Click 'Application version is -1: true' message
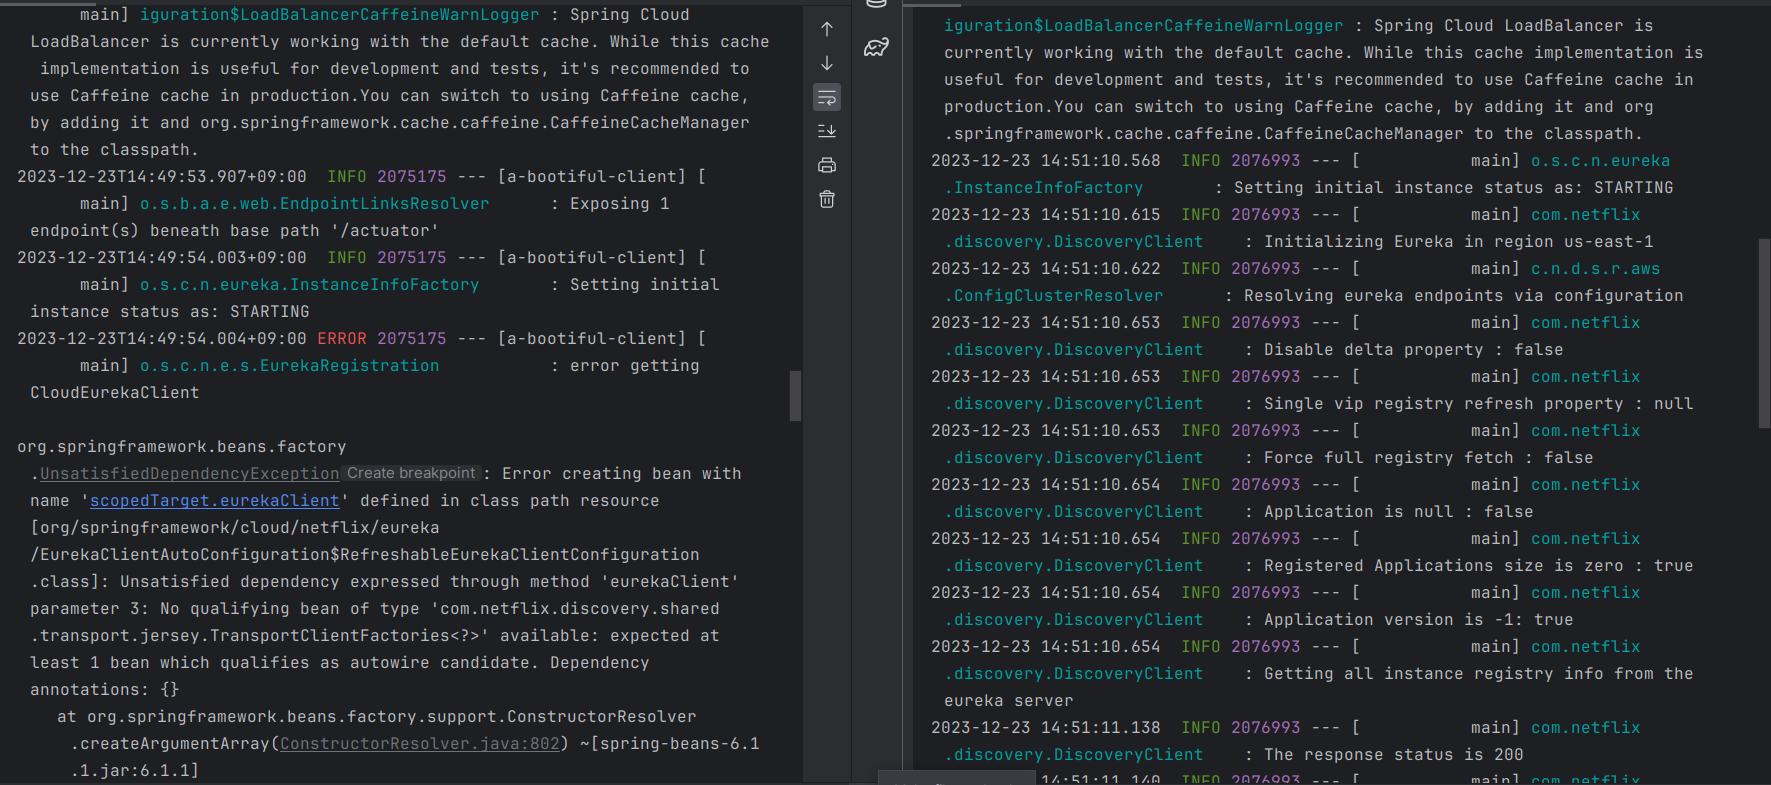The height and width of the screenshot is (785, 1771). [x=1419, y=620]
